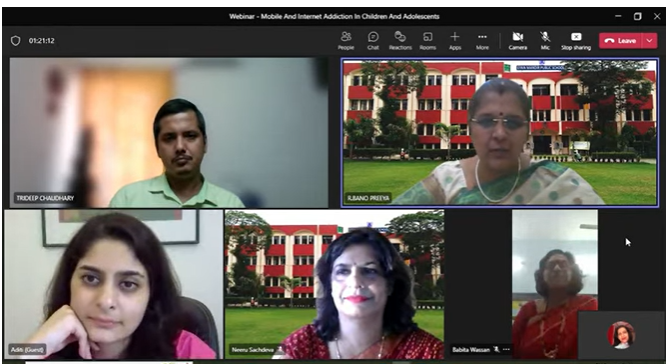Select Neeru Sachdeva's video tile
The height and width of the screenshot is (364, 666).
click(x=335, y=284)
